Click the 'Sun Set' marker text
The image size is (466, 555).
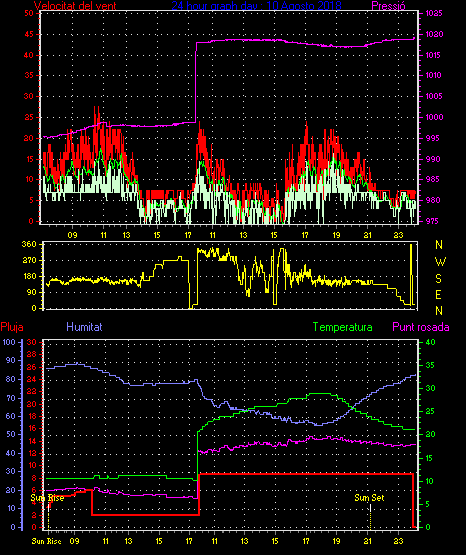[369, 498]
